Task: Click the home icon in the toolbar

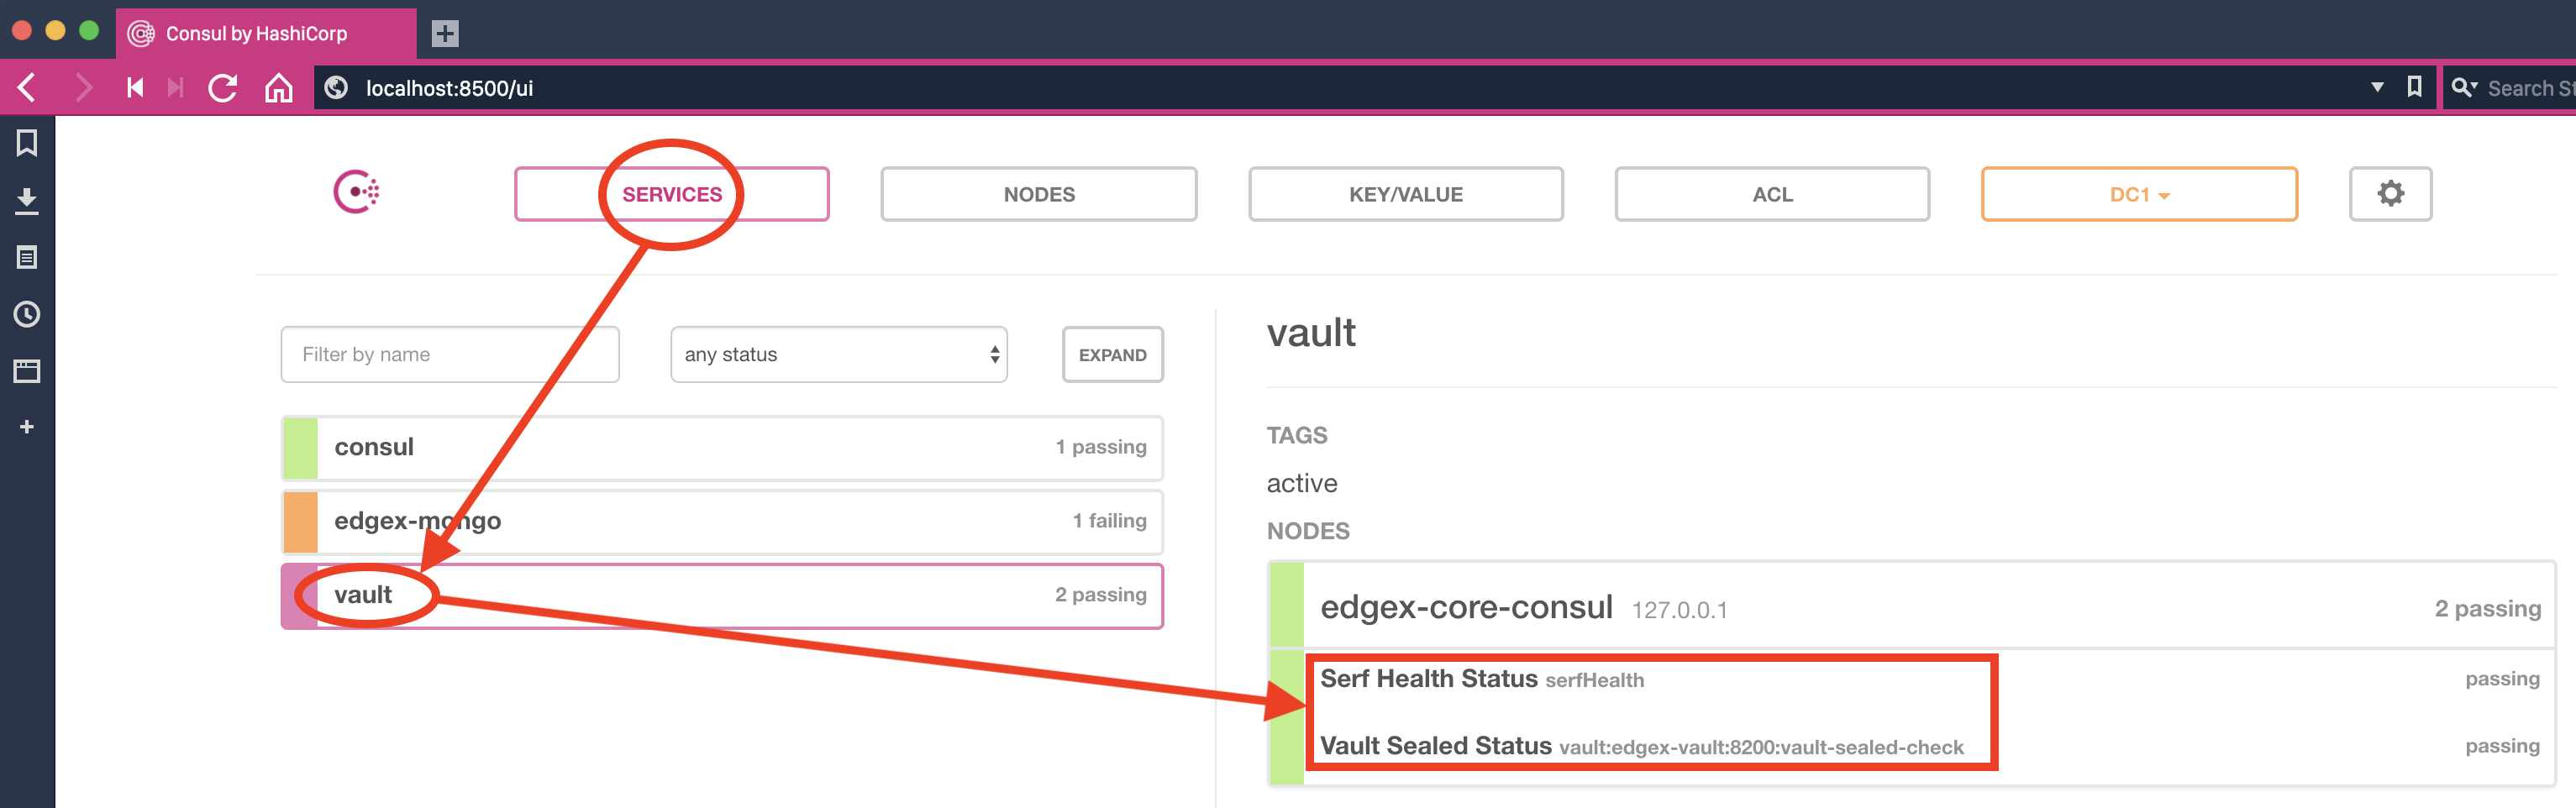Action: 279,87
